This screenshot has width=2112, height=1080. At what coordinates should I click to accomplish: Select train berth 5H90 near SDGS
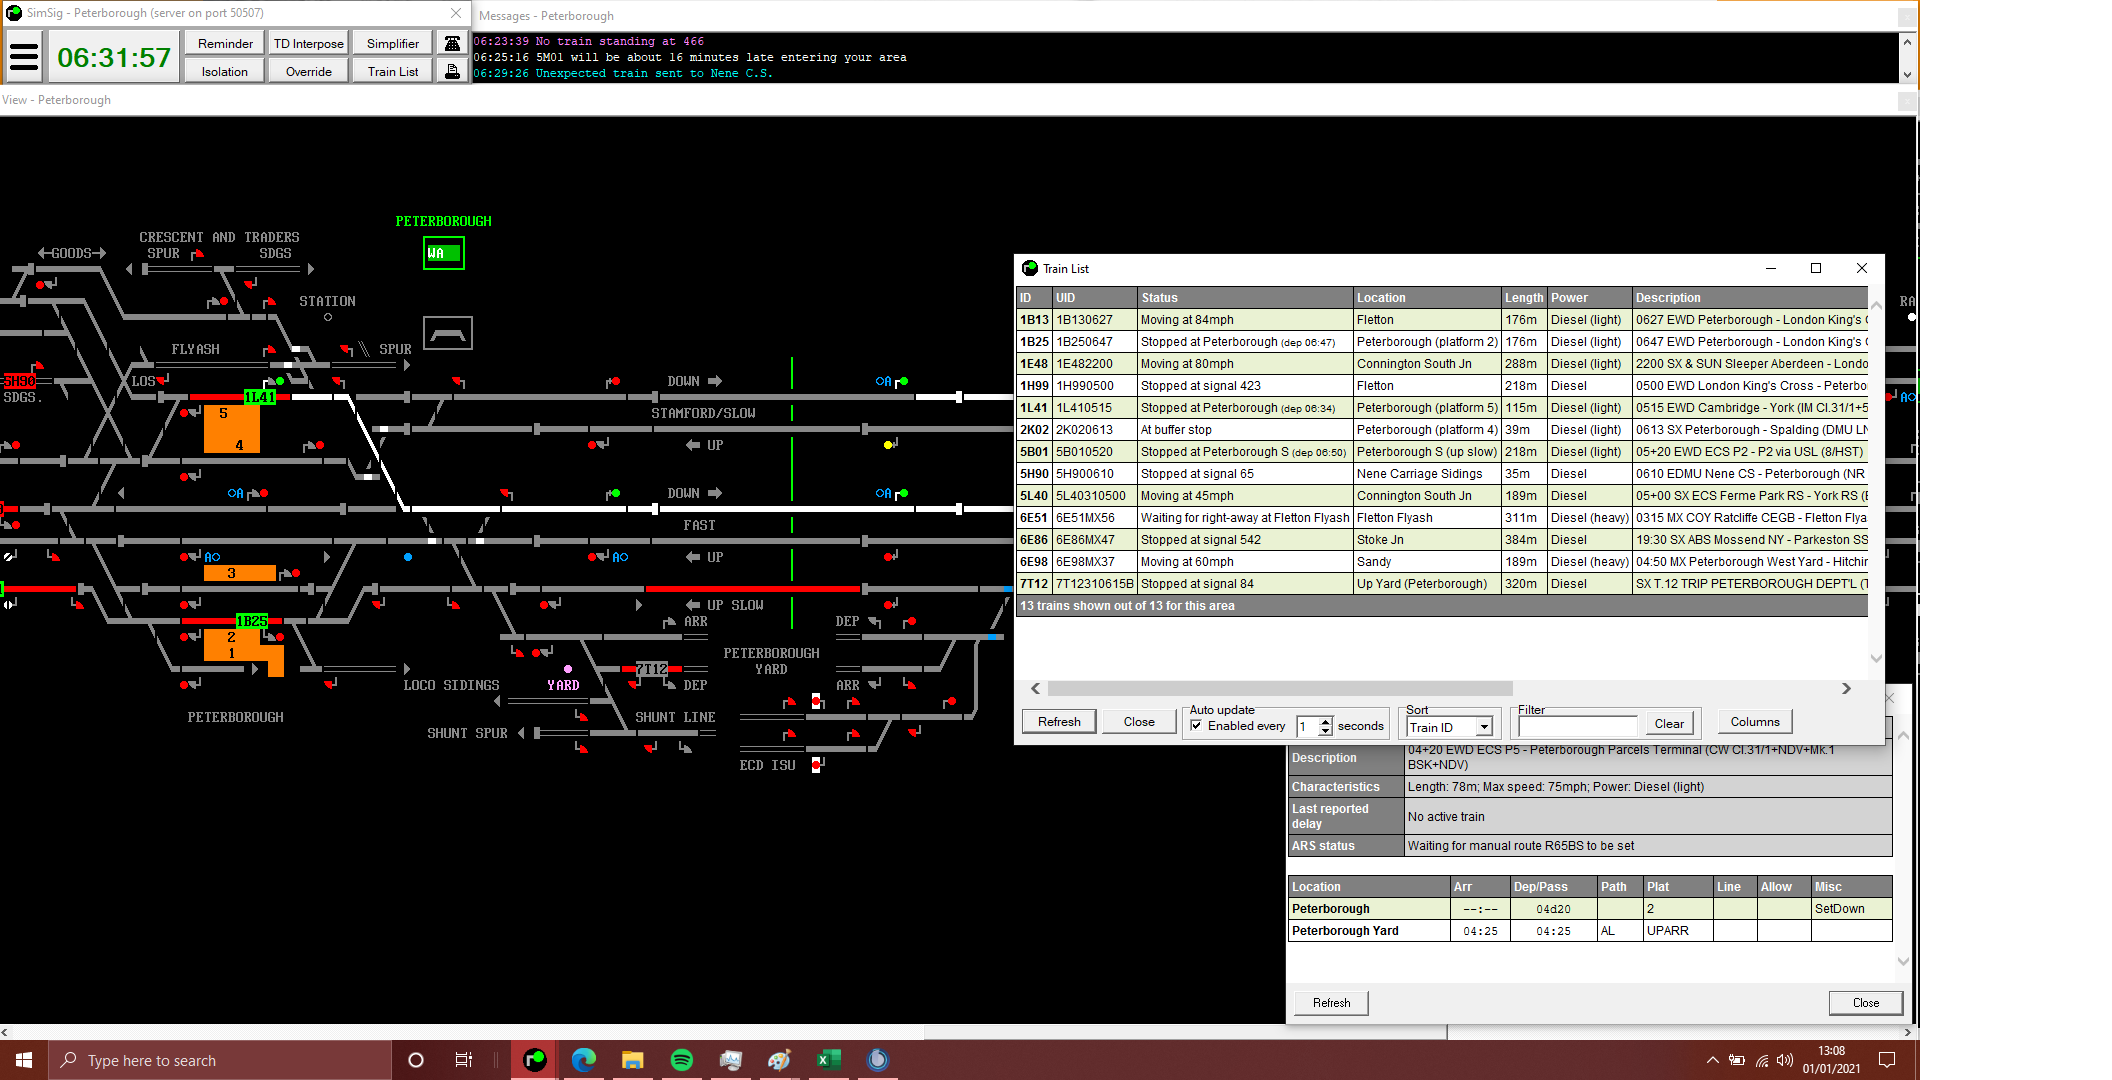pos(19,381)
